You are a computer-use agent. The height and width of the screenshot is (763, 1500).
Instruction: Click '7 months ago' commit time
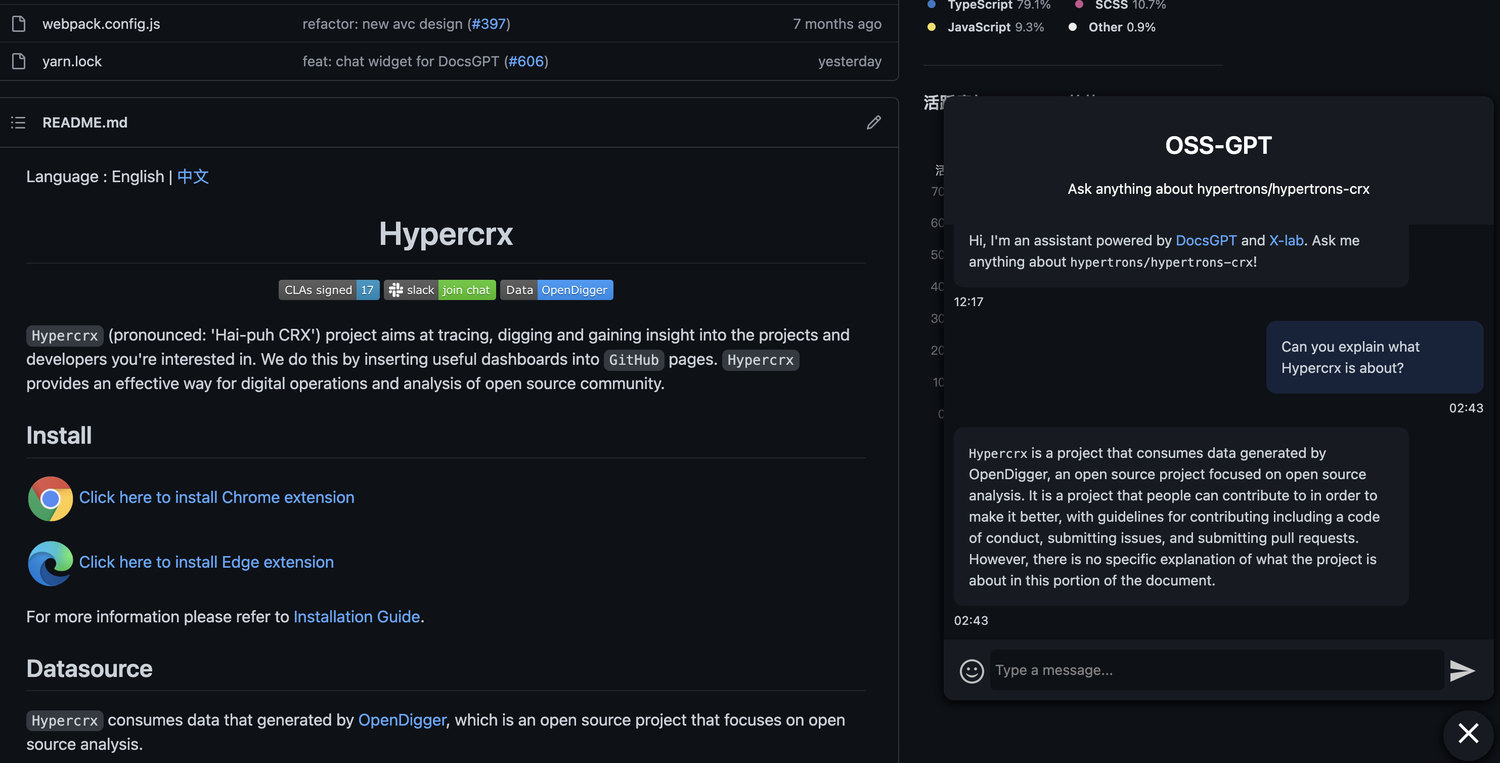(837, 24)
